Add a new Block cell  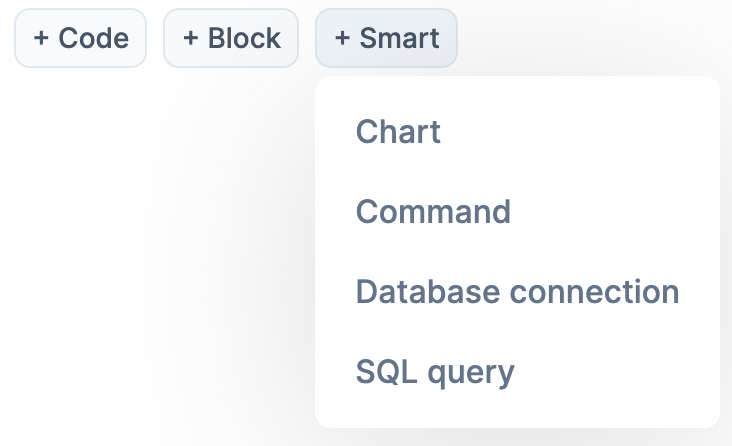coord(231,38)
